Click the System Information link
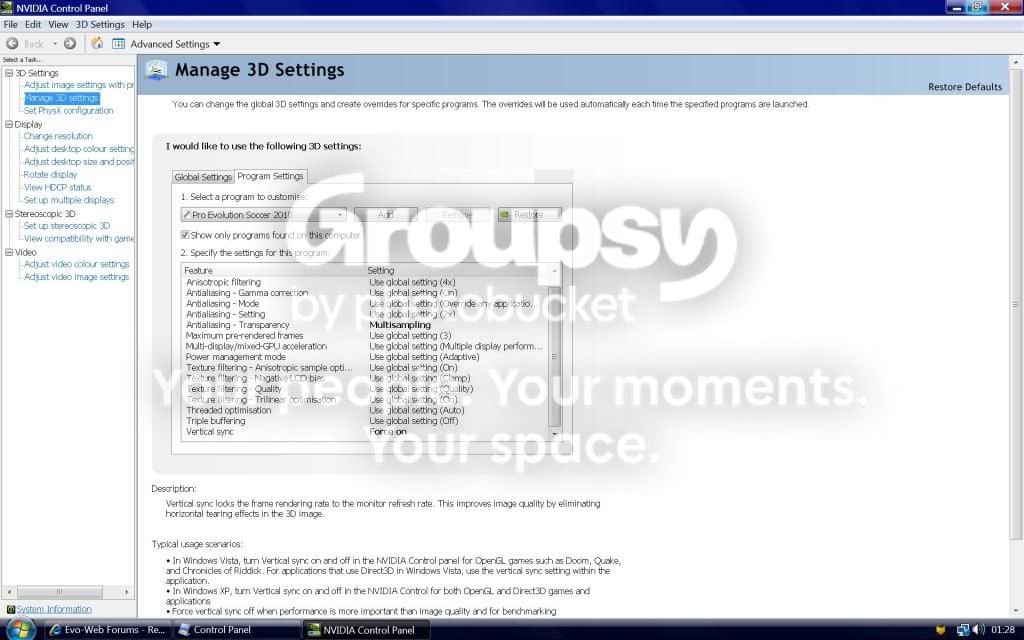1024x640 pixels. (x=54, y=609)
